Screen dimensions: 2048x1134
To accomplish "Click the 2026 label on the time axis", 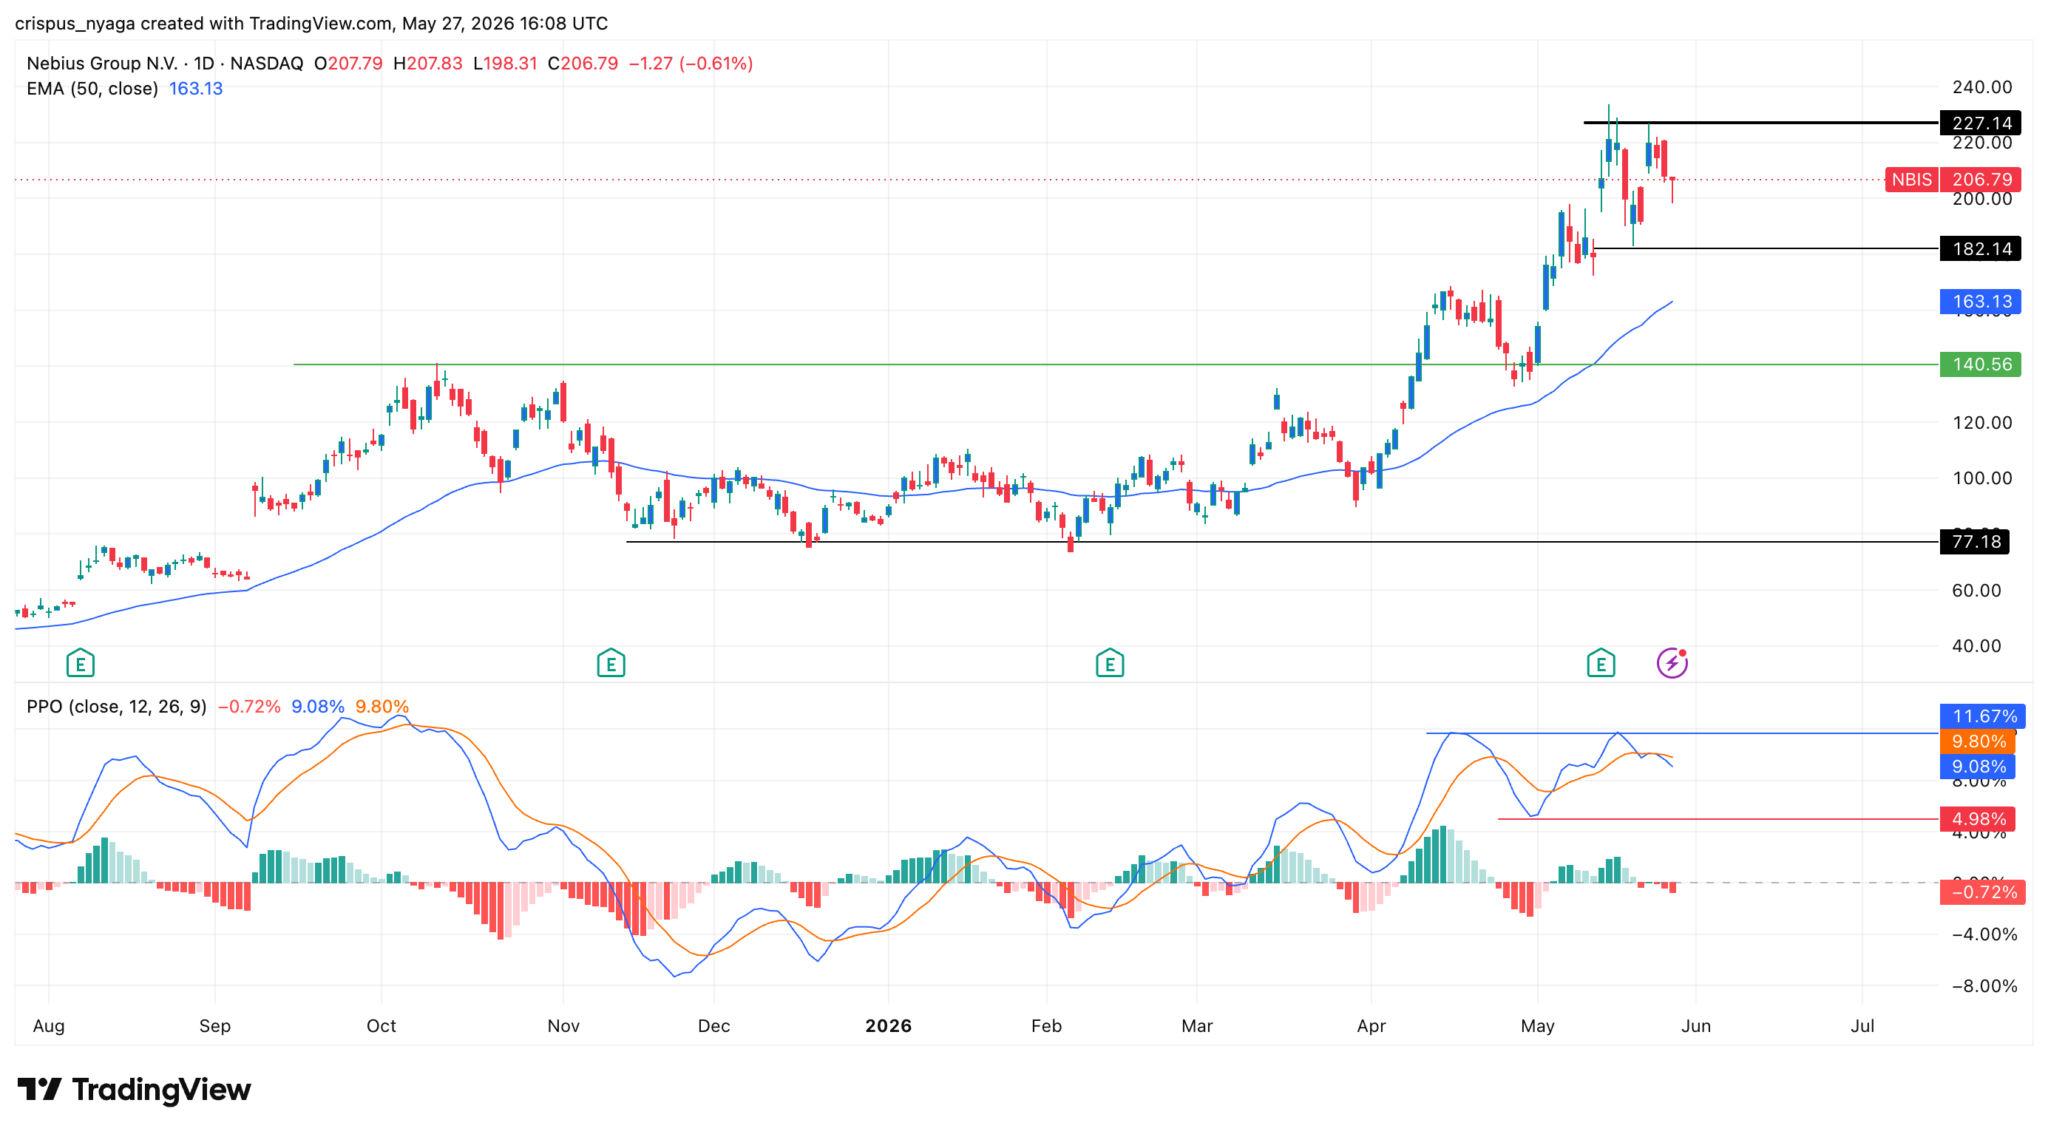I will point(888,1026).
